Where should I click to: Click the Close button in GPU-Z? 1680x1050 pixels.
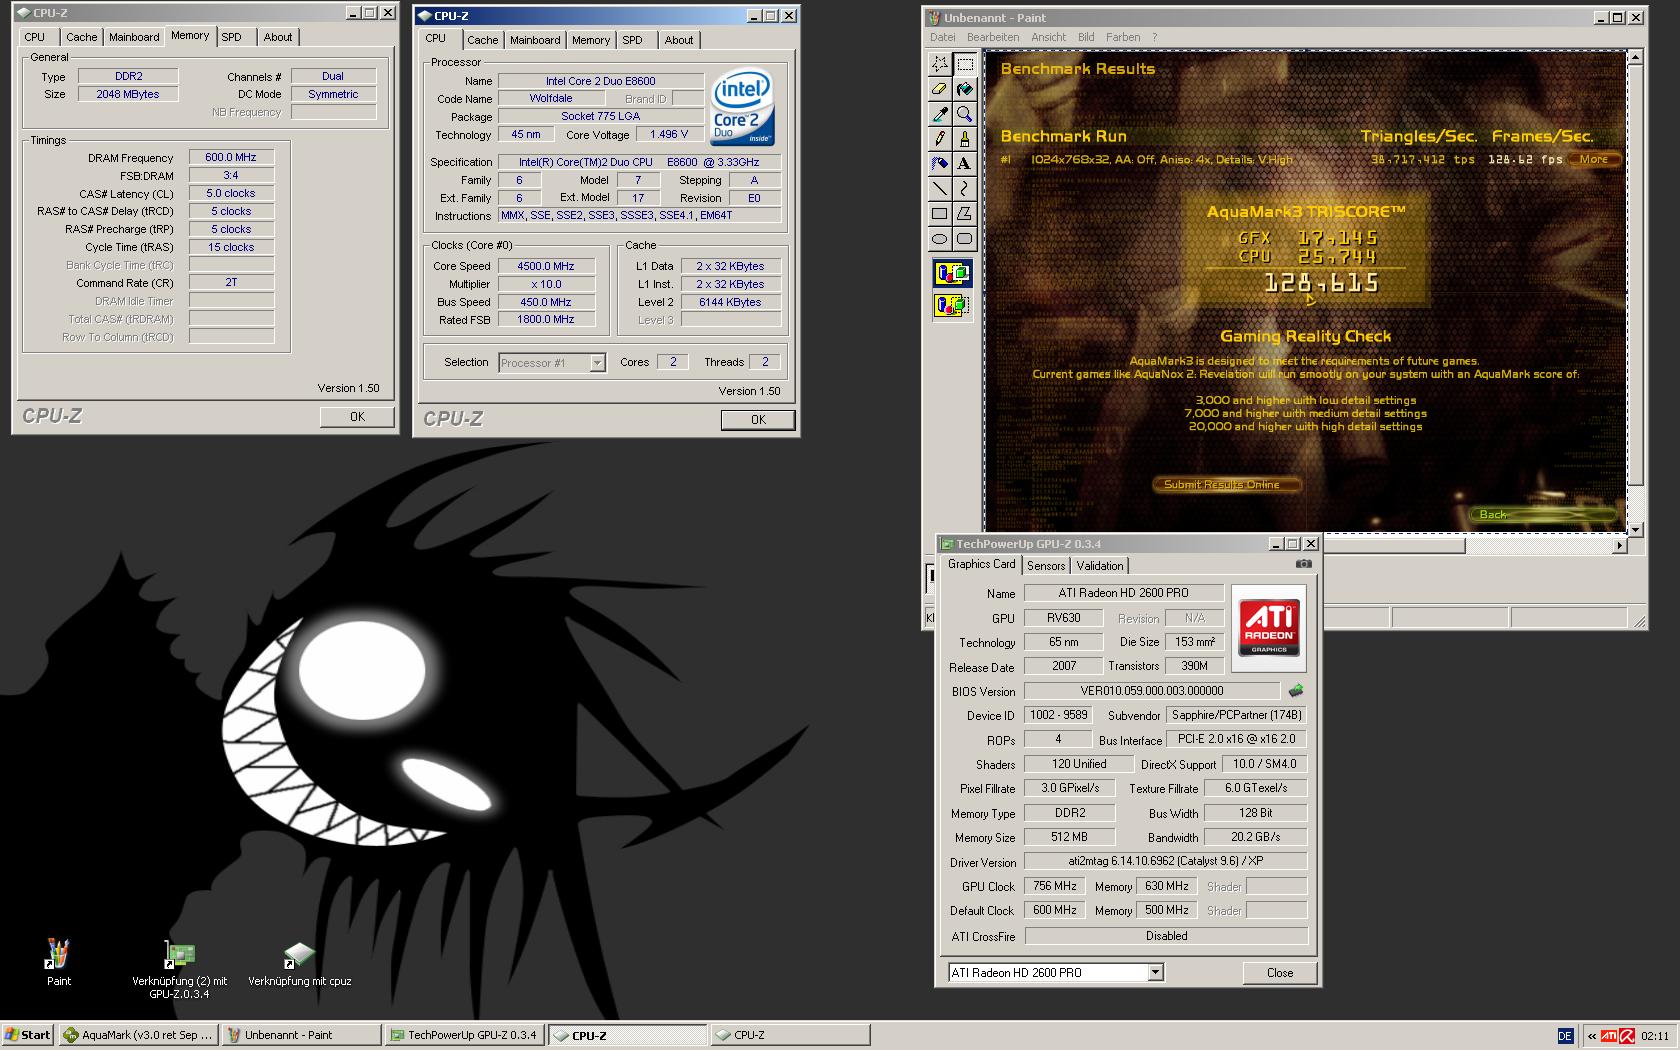point(1280,973)
